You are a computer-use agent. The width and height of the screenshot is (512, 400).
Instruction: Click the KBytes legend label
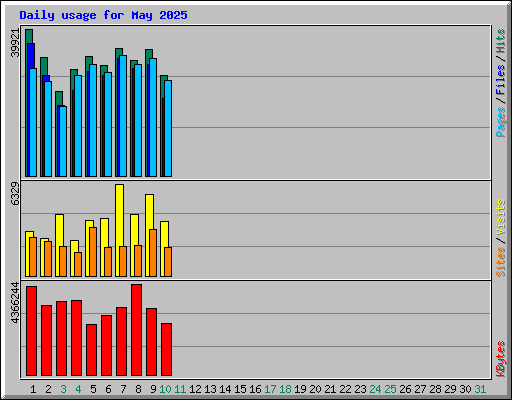501,359
